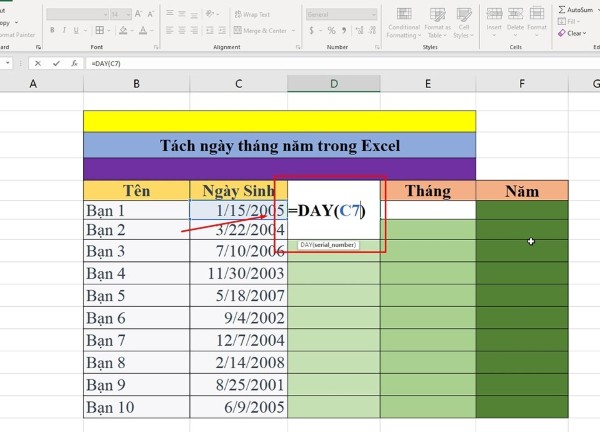Click the Decrease Decimal icon
Screen dimensions: 600x432
[x=372, y=30]
